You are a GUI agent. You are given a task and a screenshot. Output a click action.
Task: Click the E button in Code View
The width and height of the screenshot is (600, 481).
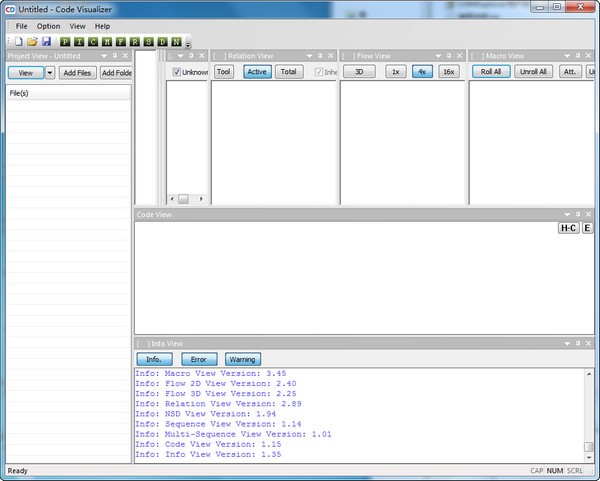(587, 228)
